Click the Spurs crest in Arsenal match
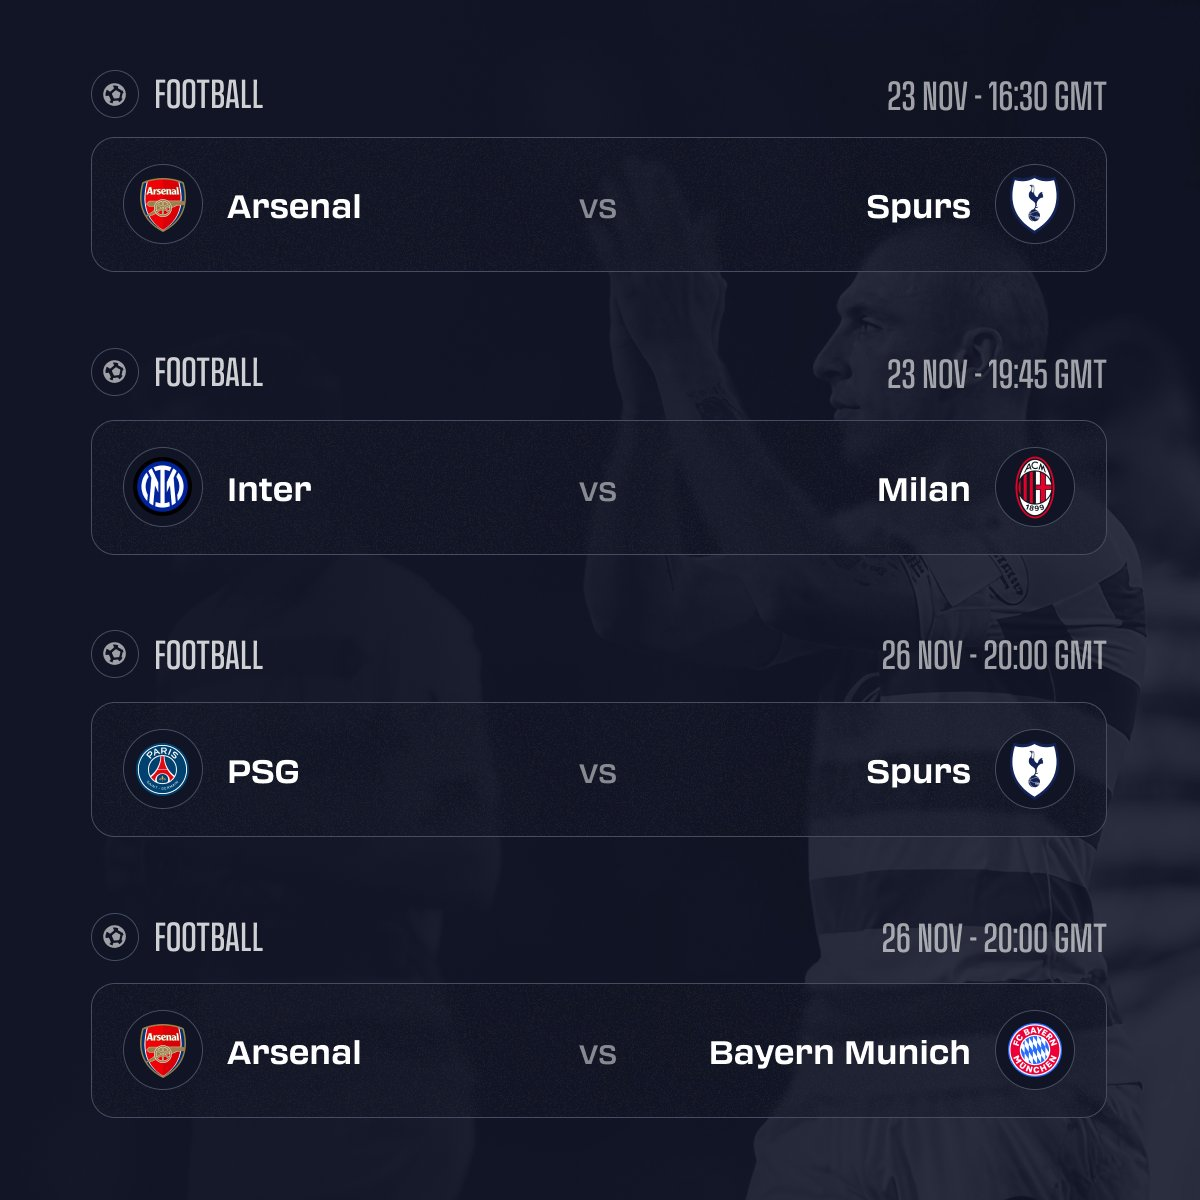Screen dimensions: 1200x1200 [x=1035, y=204]
